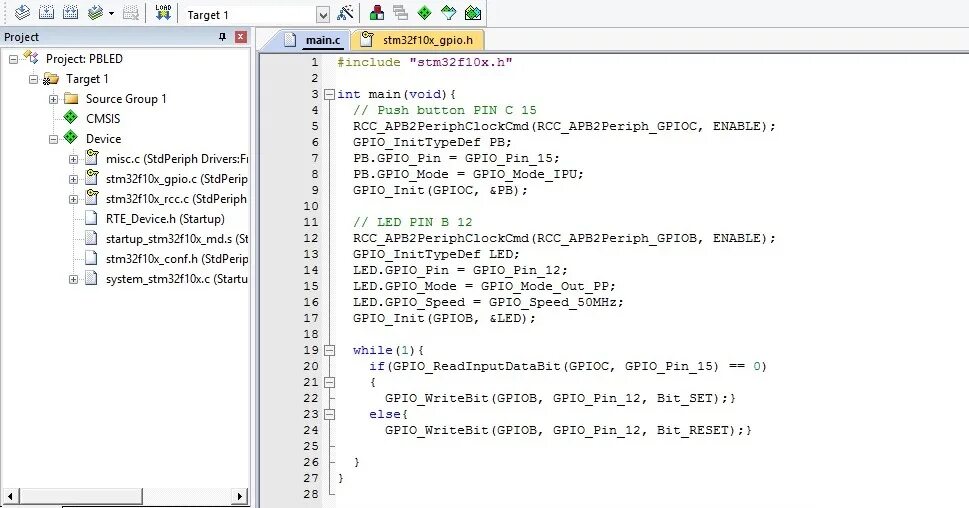Close the Project panel with red X
Image resolution: width=969 pixels, height=508 pixels.
[x=241, y=37]
